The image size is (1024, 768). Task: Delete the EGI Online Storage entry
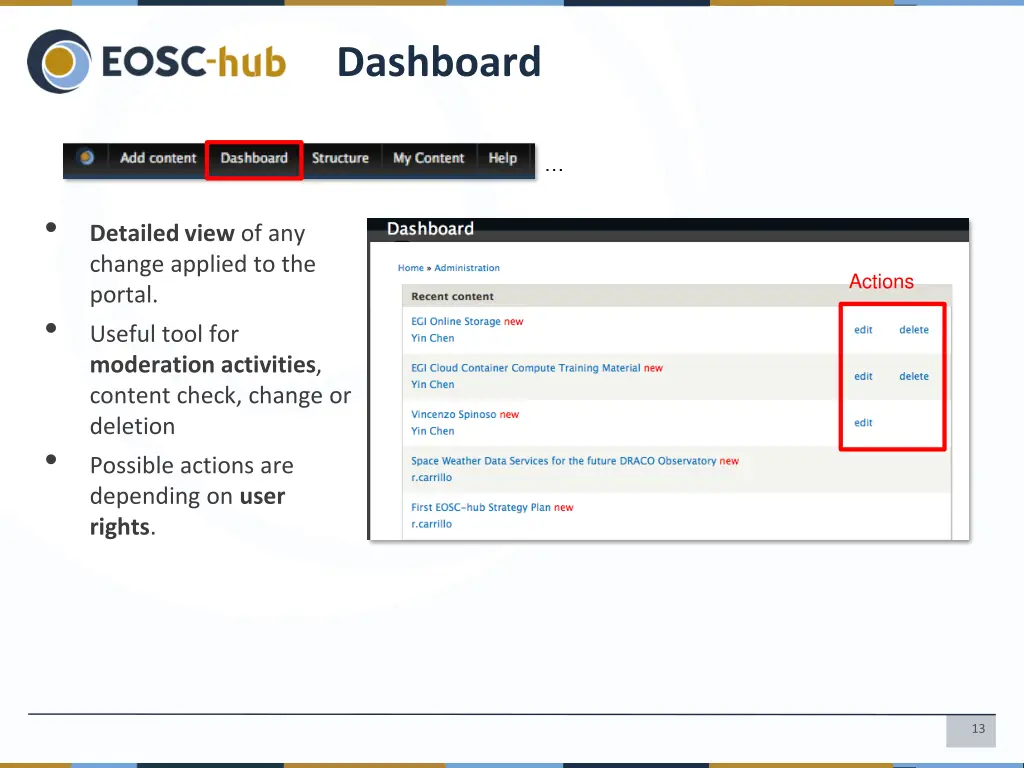(x=914, y=330)
